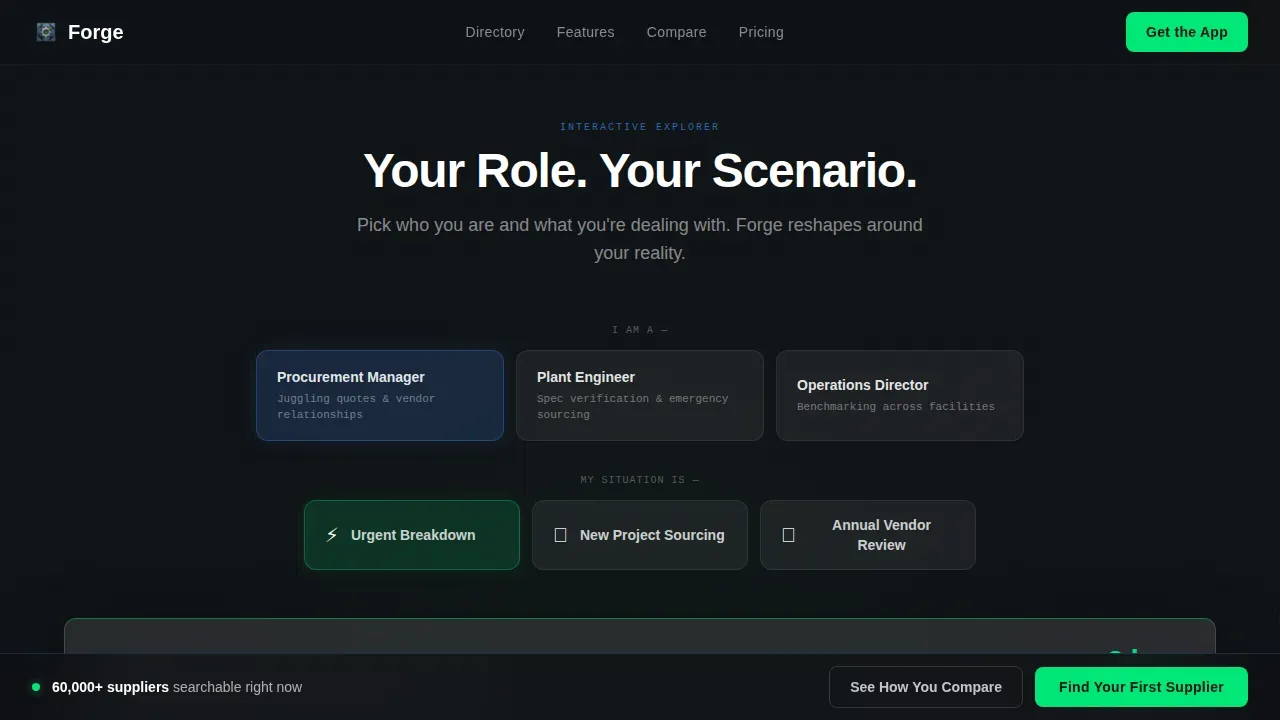Click 'Benchmarking across facilities' description
1280x720 pixels.
(x=896, y=407)
